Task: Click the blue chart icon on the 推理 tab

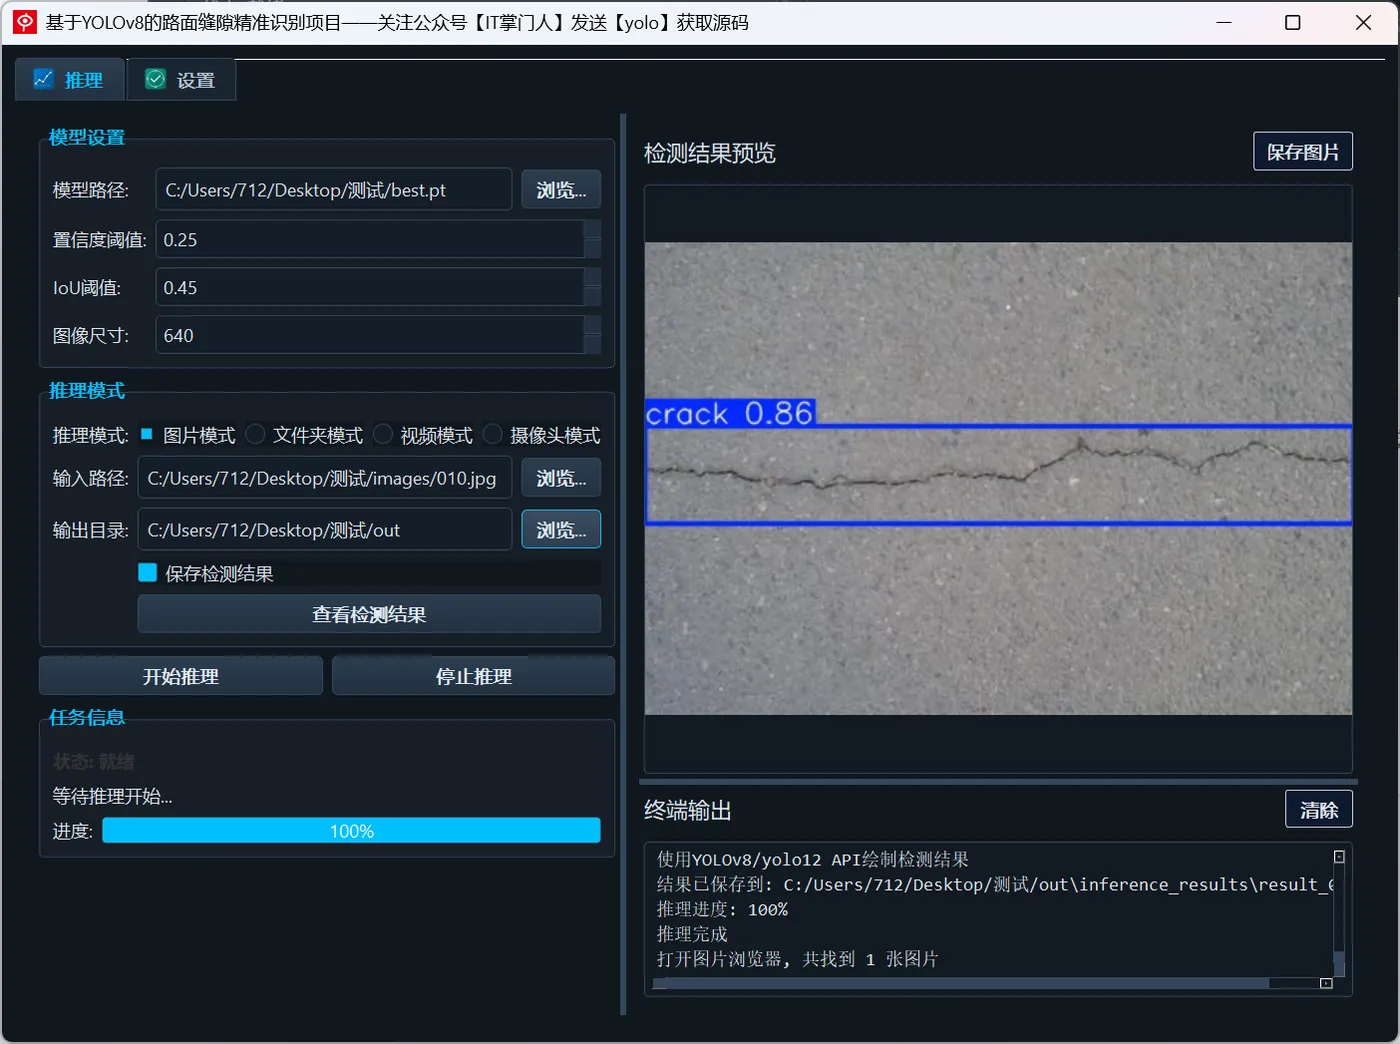Action: tap(43, 78)
